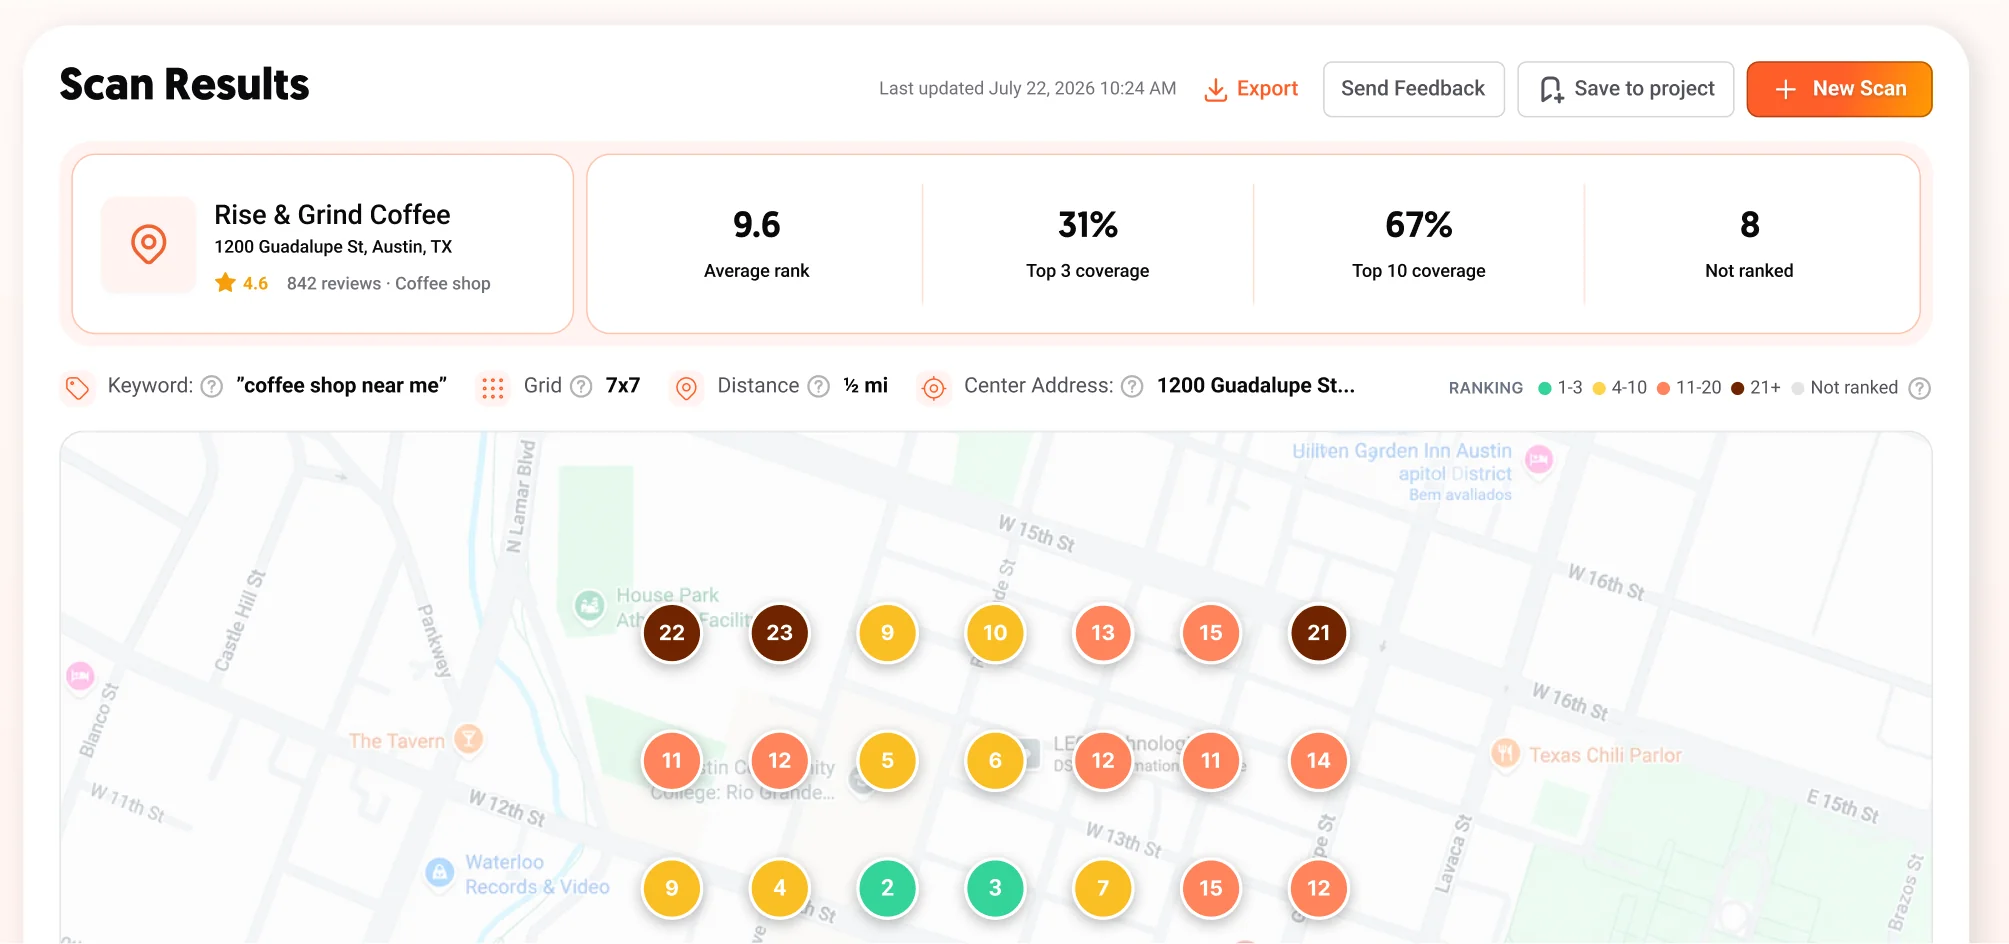Select grid point ranked 5
Viewport: 2009px width, 944px height.
pos(887,761)
